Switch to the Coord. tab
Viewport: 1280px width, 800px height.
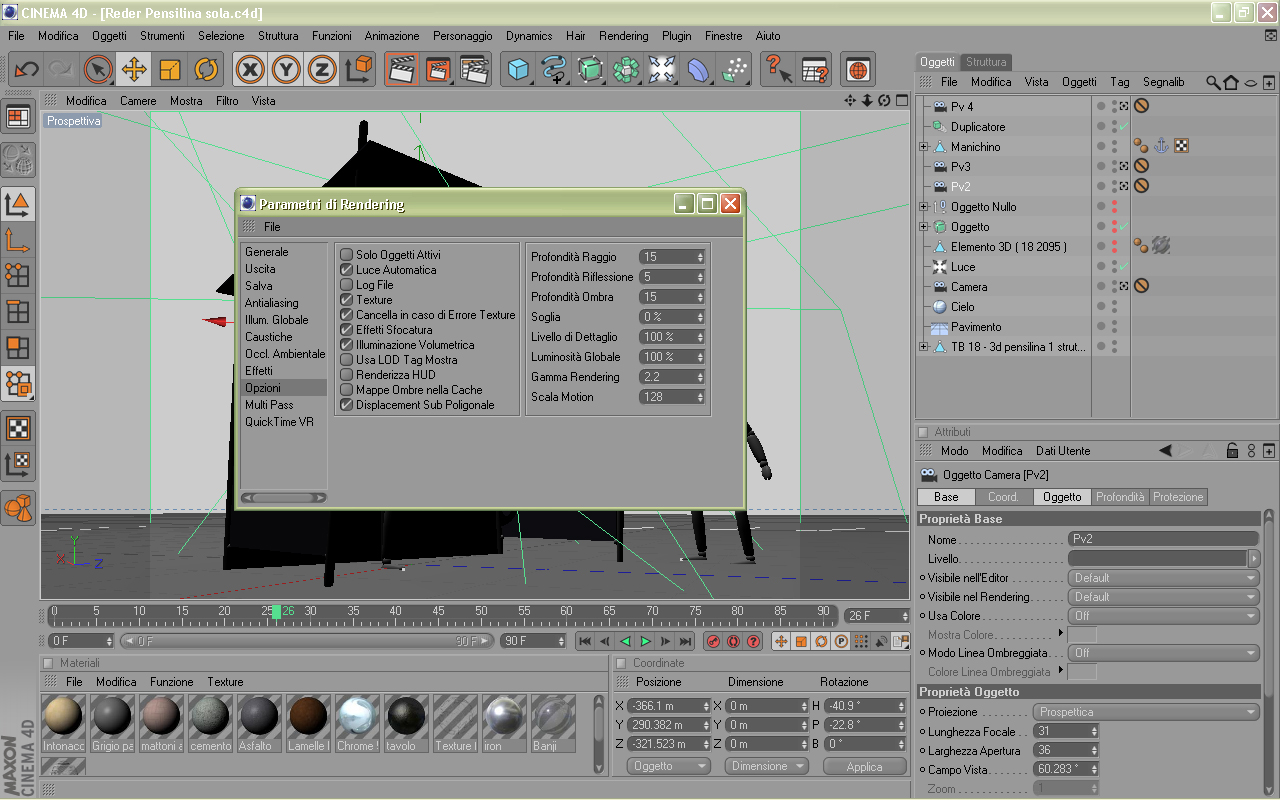(1003, 497)
